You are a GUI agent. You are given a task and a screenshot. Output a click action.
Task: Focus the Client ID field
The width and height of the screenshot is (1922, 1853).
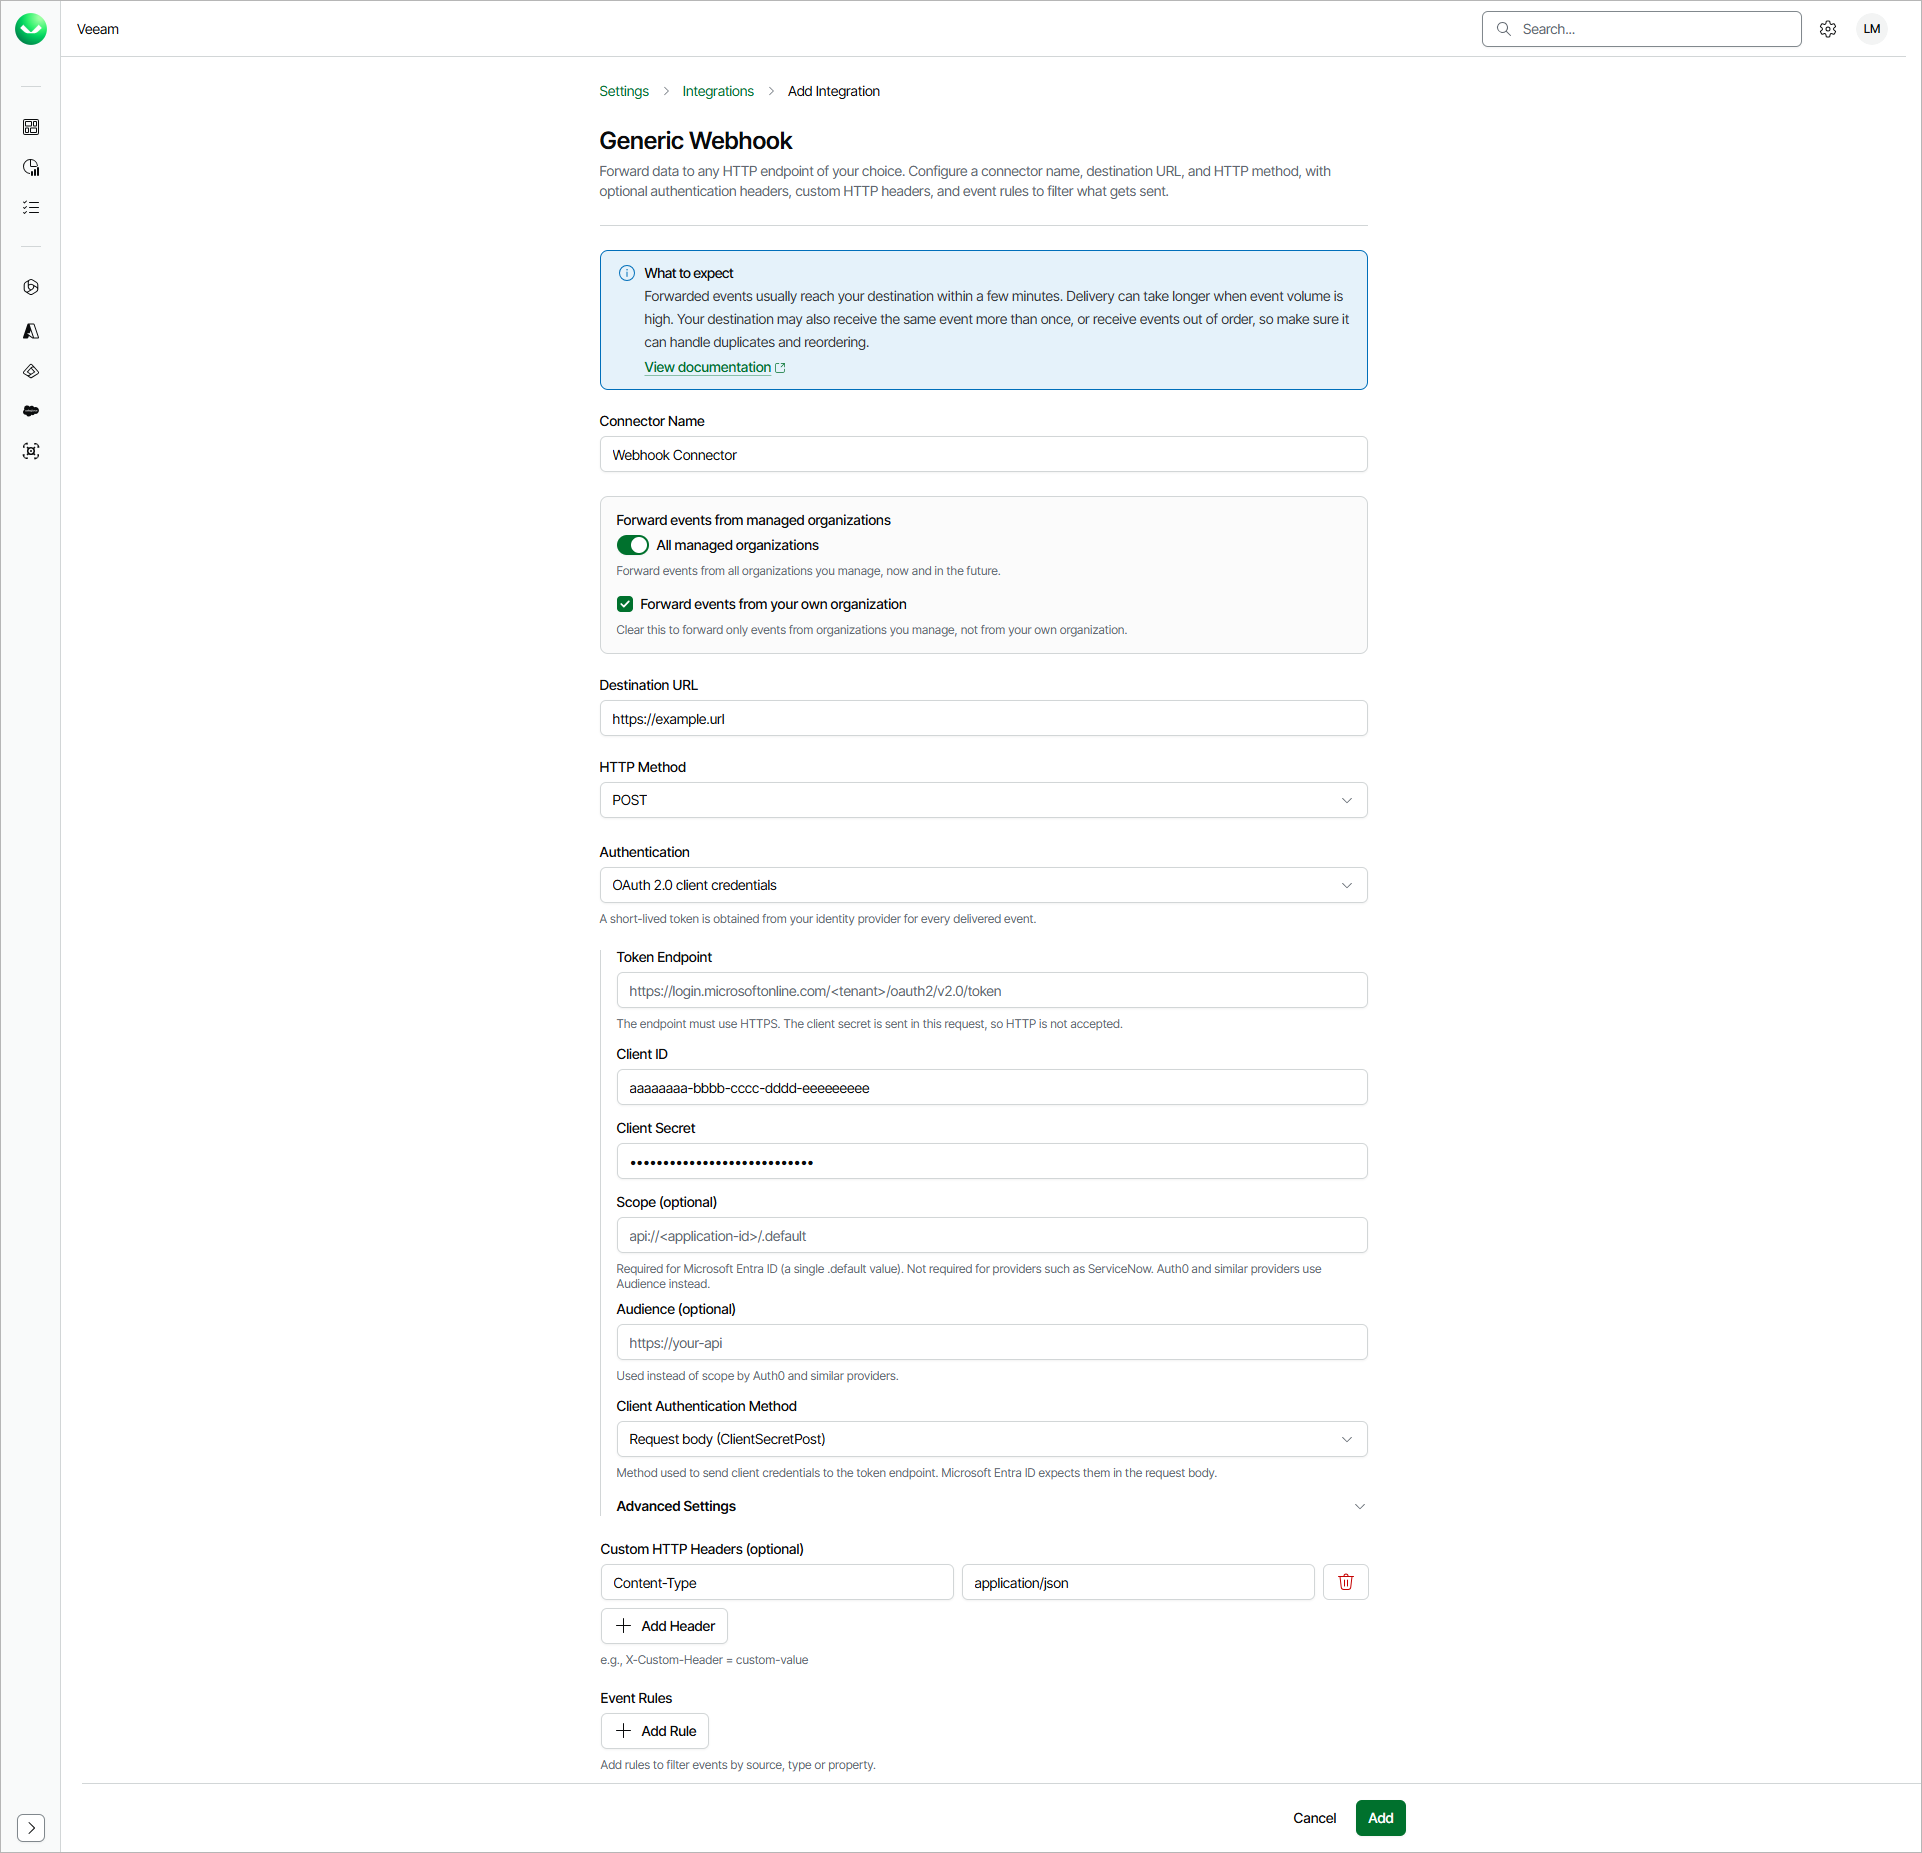[x=991, y=1087]
